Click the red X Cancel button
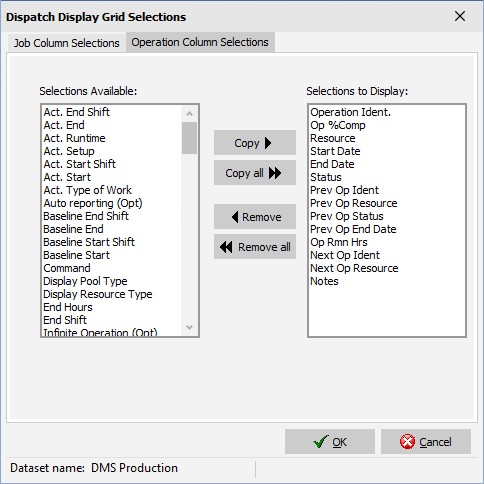This screenshot has width=484, height=484. [x=426, y=442]
